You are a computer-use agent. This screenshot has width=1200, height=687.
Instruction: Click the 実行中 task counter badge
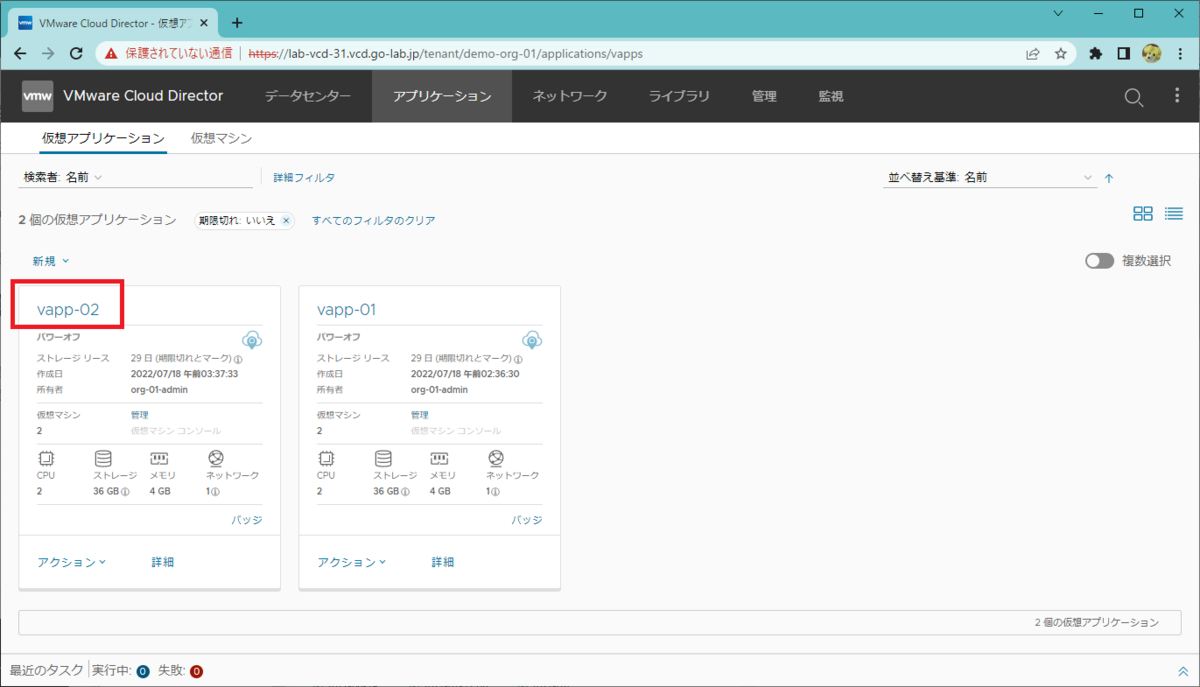pyautogui.click(x=143, y=671)
